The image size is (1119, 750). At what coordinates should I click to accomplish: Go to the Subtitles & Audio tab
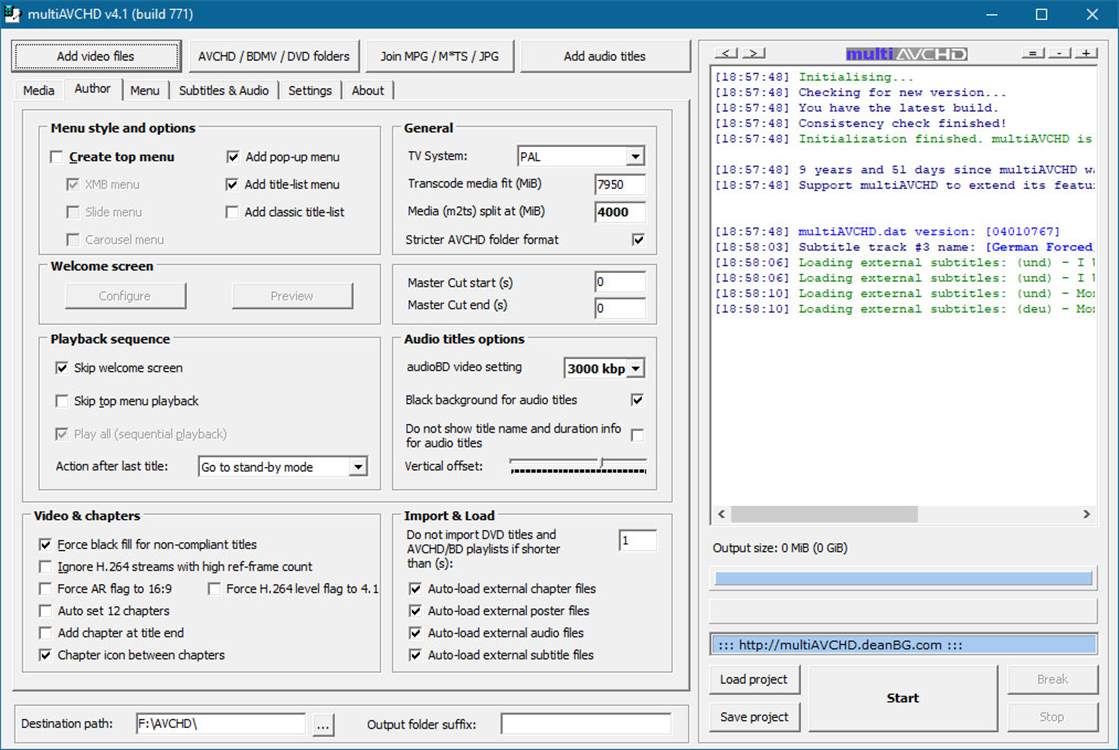tap(223, 91)
